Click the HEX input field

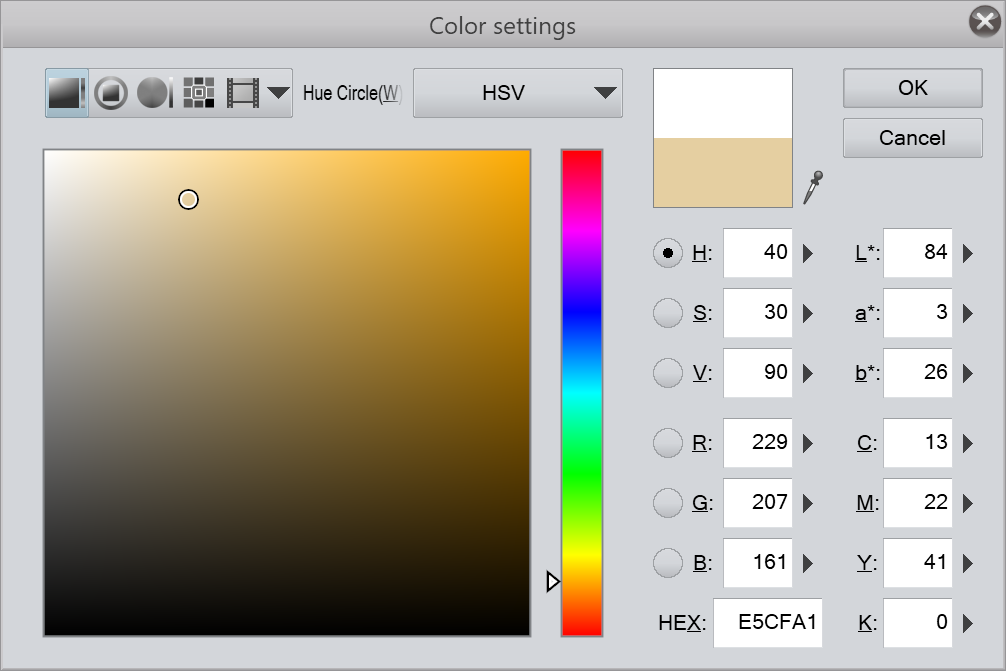pyautogui.click(x=767, y=623)
